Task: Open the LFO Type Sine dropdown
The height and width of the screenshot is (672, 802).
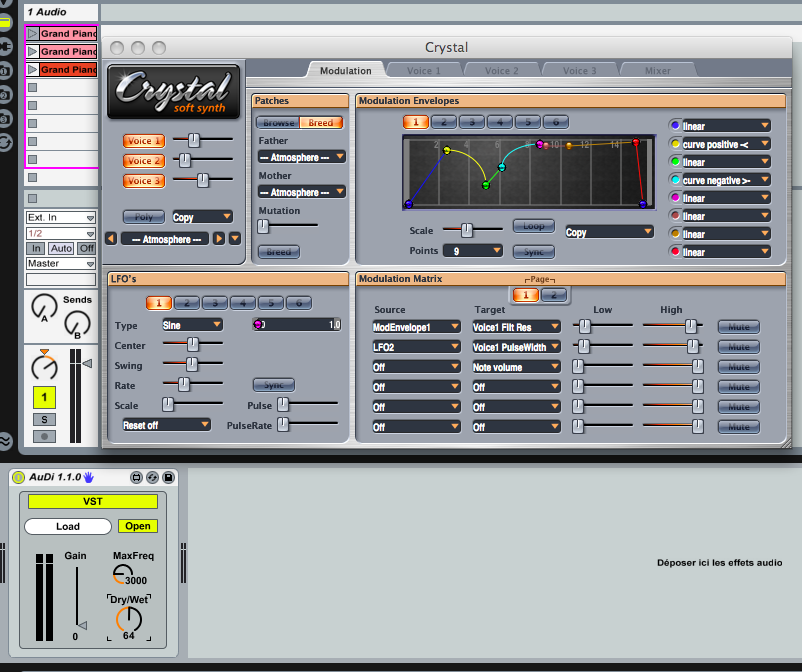Action: (192, 325)
